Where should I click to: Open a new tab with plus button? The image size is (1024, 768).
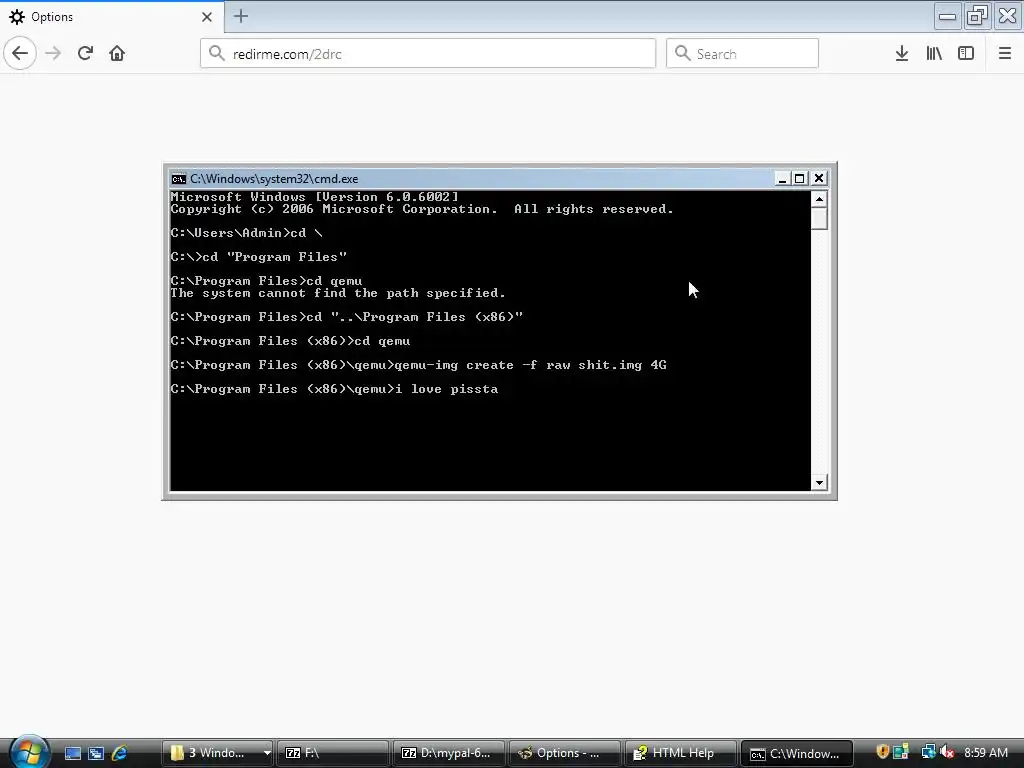[x=241, y=16]
